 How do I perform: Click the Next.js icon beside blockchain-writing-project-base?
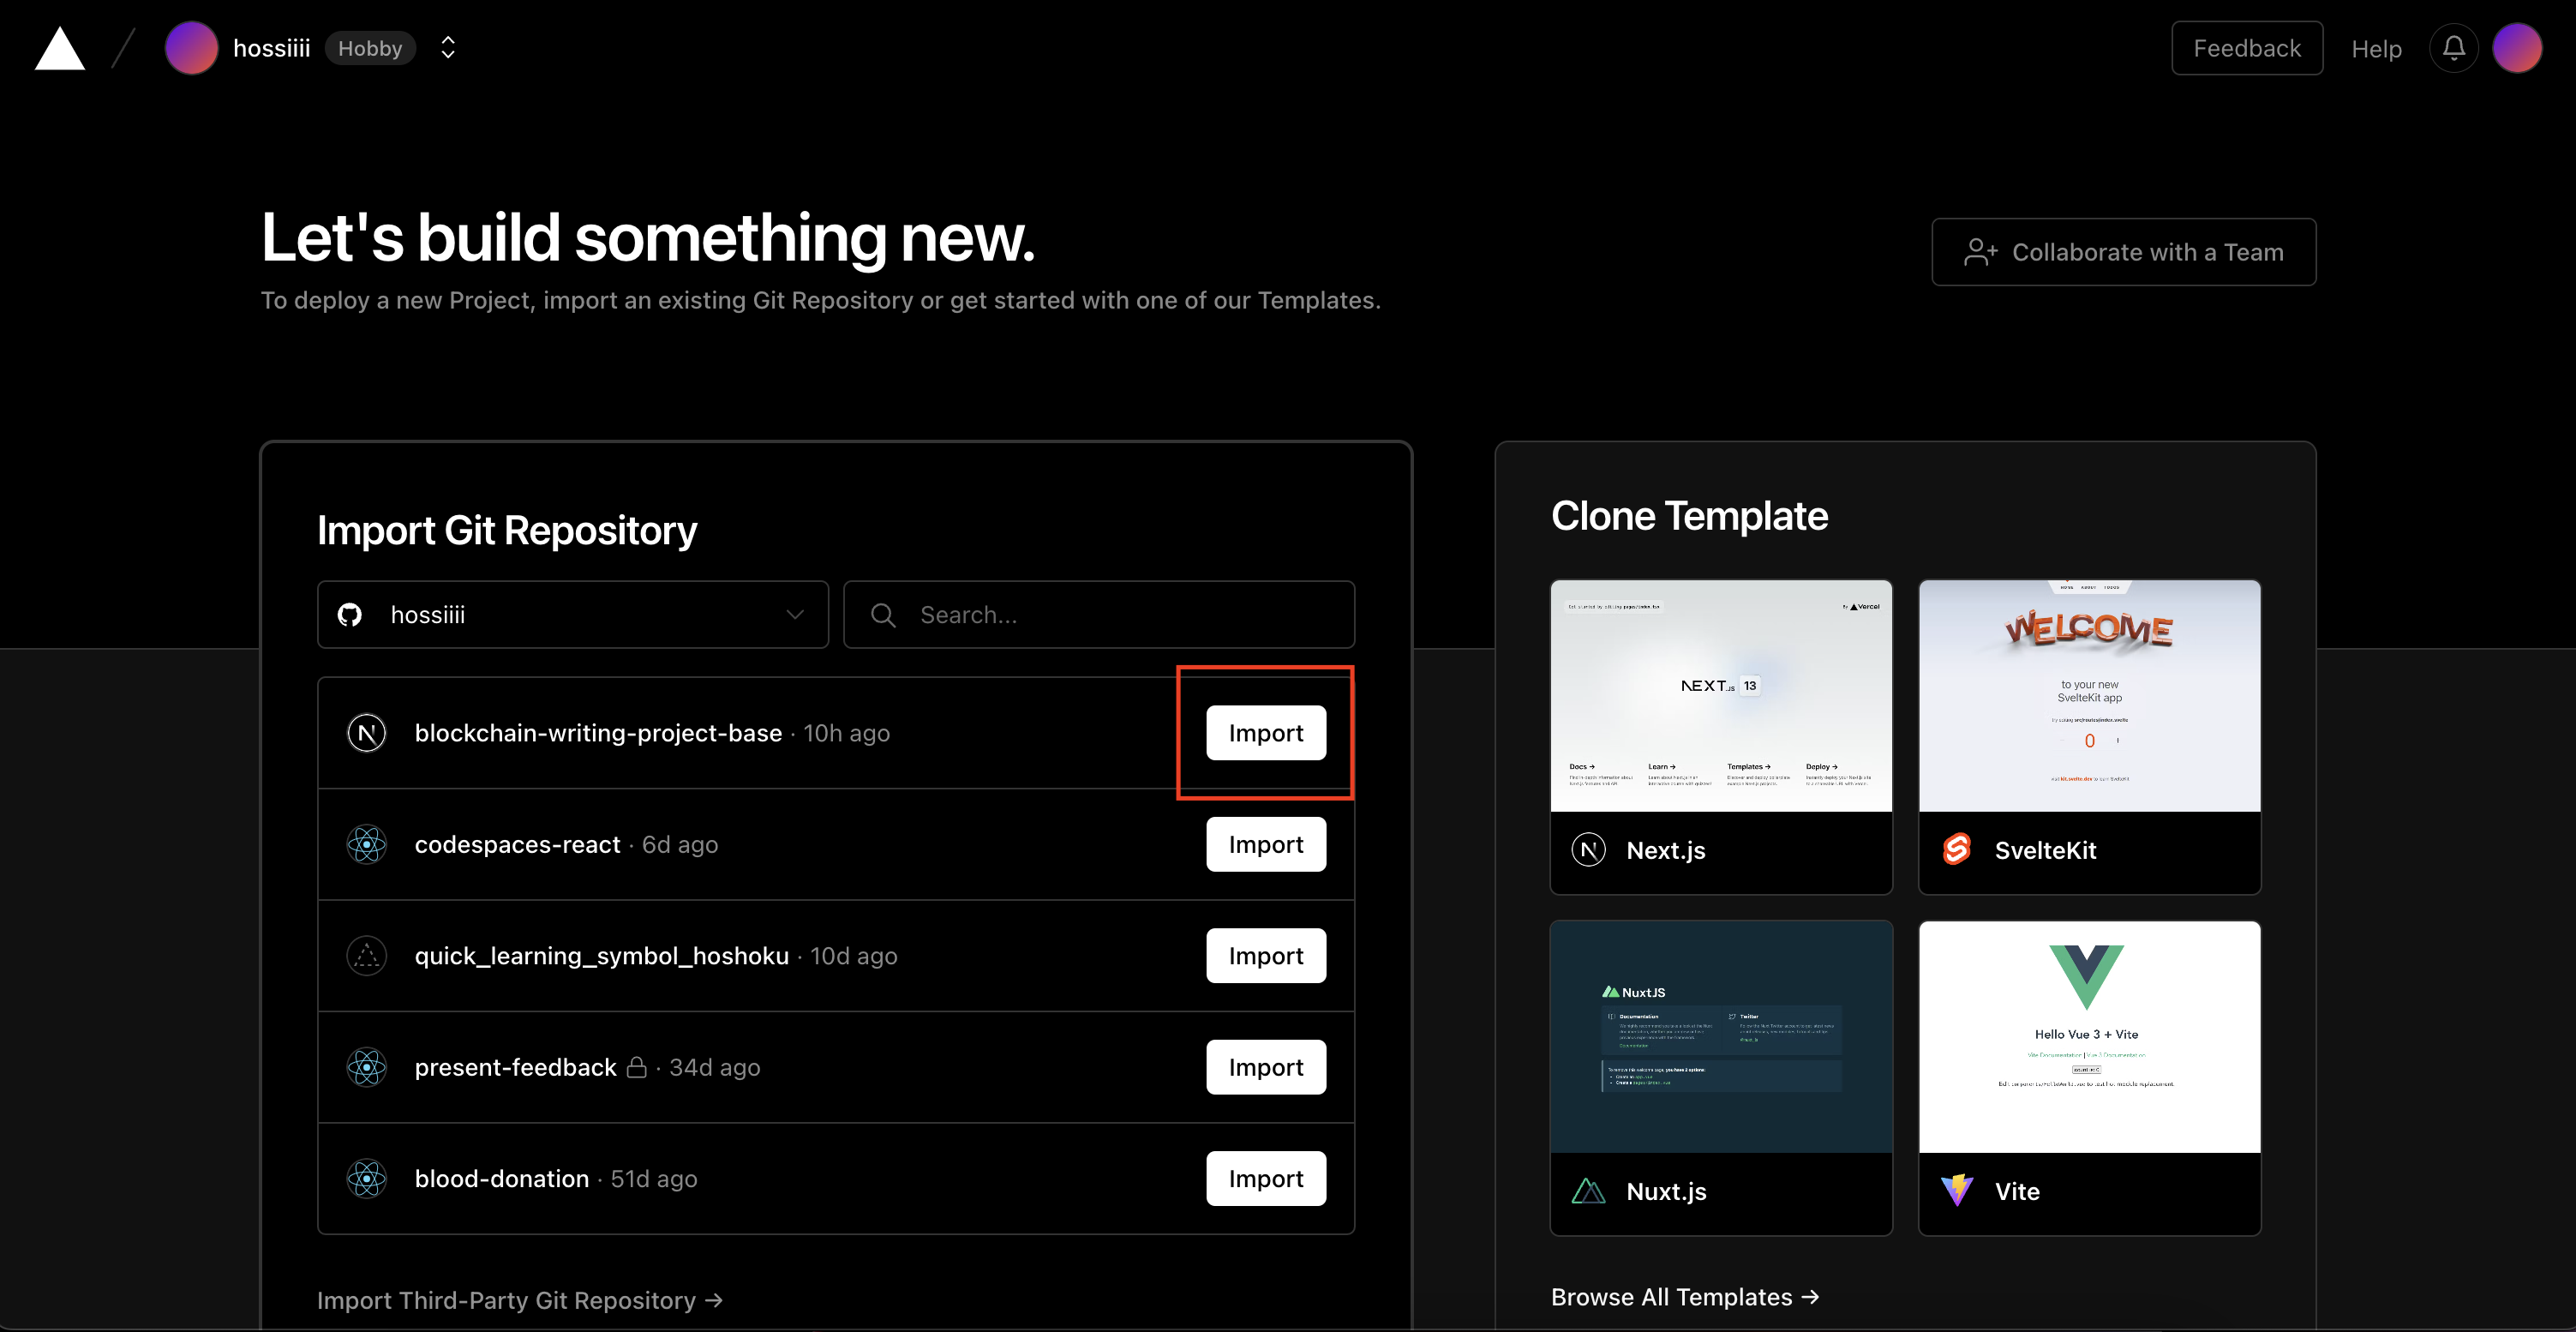click(367, 733)
